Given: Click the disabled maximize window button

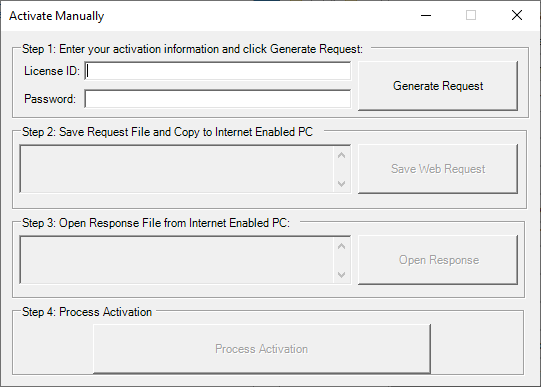Looking at the screenshot, I should 471,15.
